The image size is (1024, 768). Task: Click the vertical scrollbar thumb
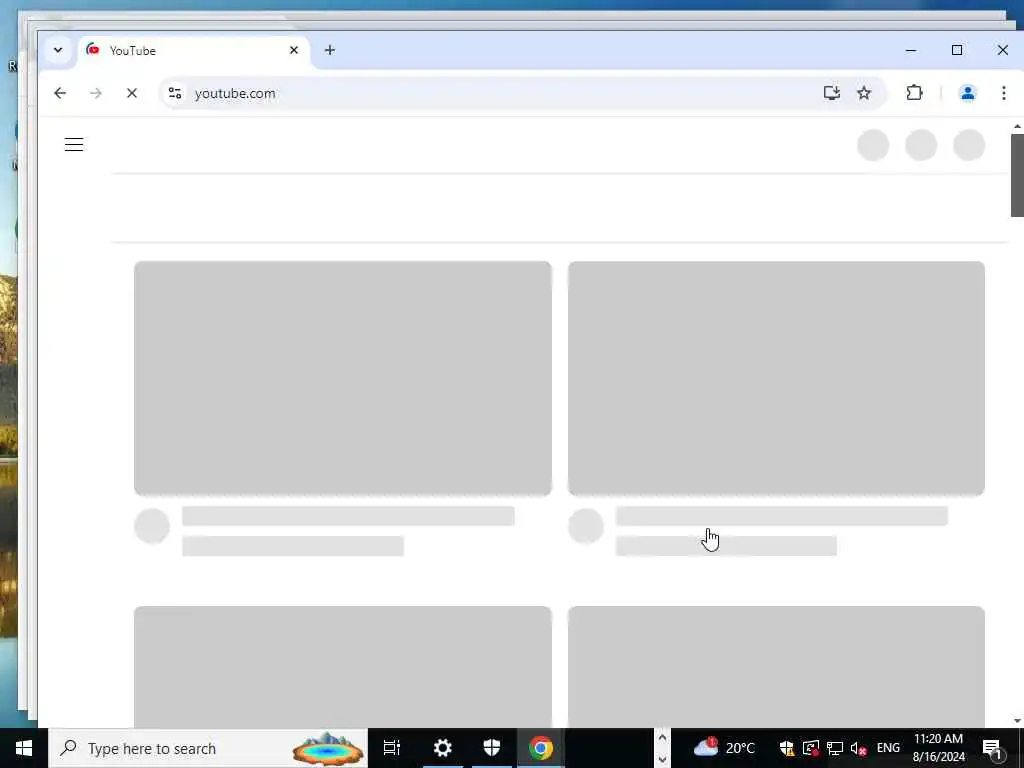tap(1017, 175)
